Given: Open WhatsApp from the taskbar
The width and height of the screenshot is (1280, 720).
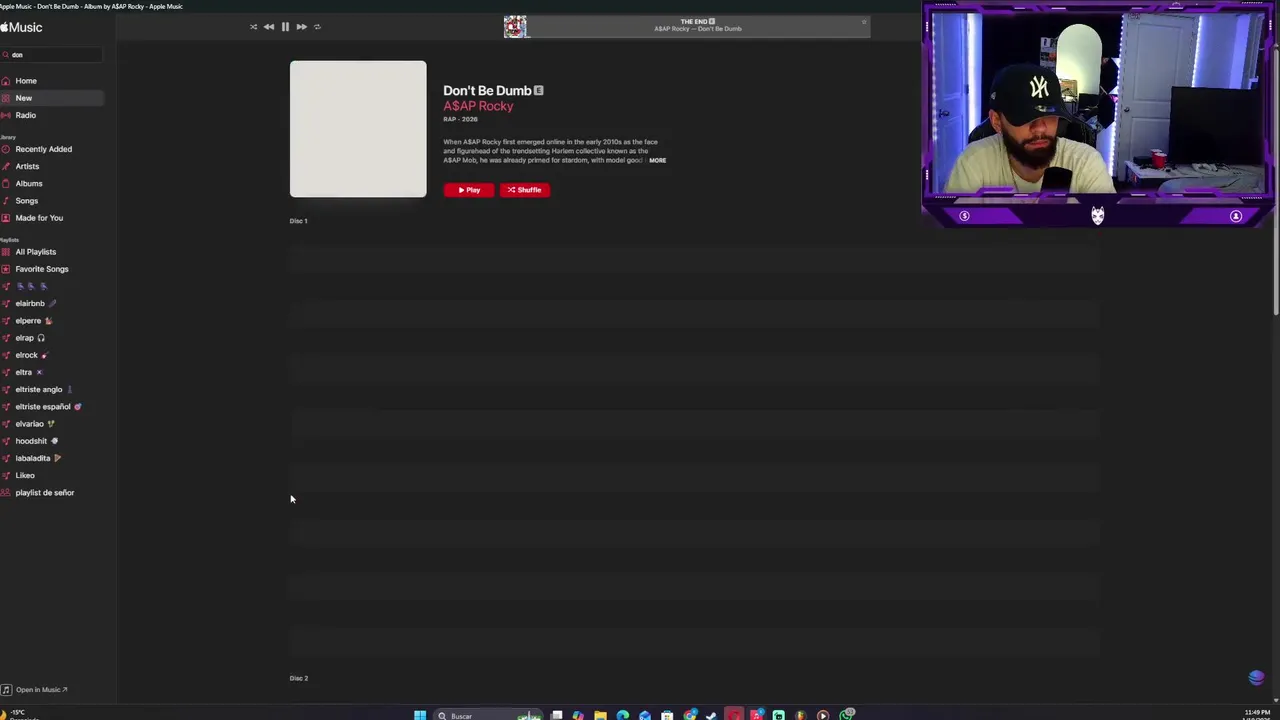Looking at the screenshot, I should coord(847,714).
